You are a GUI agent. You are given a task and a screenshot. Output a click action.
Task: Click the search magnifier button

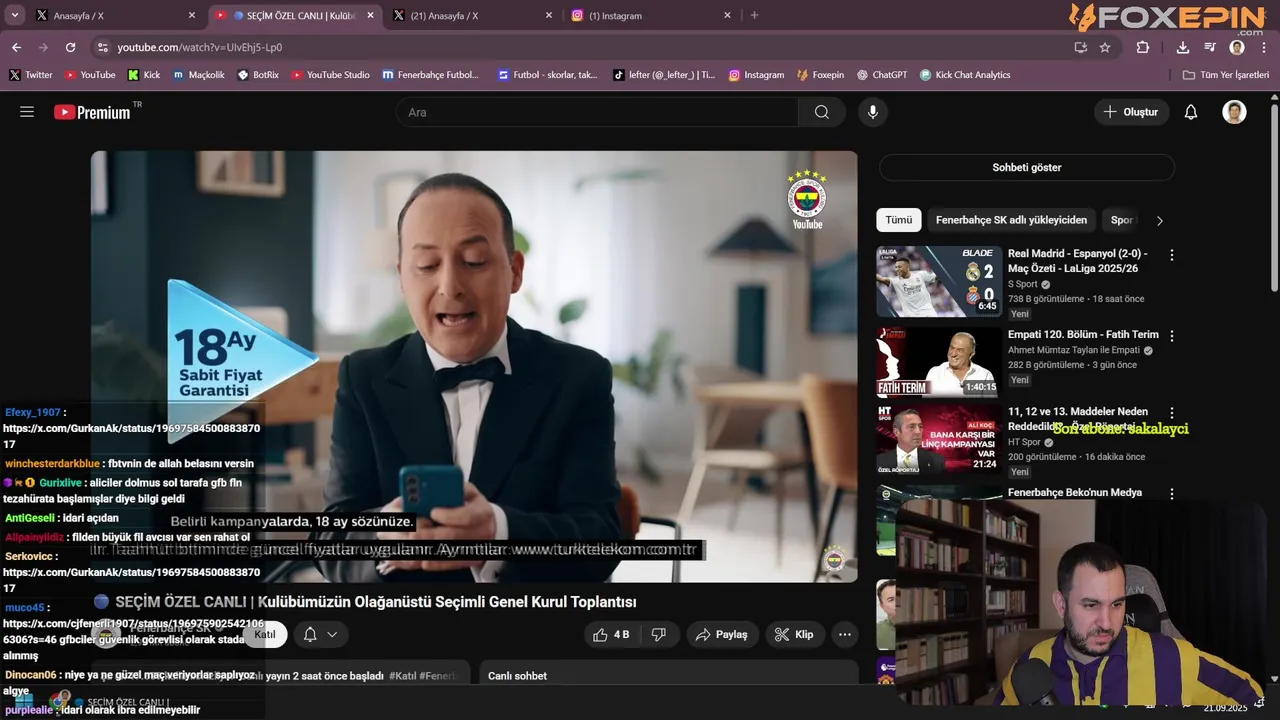(822, 112)
